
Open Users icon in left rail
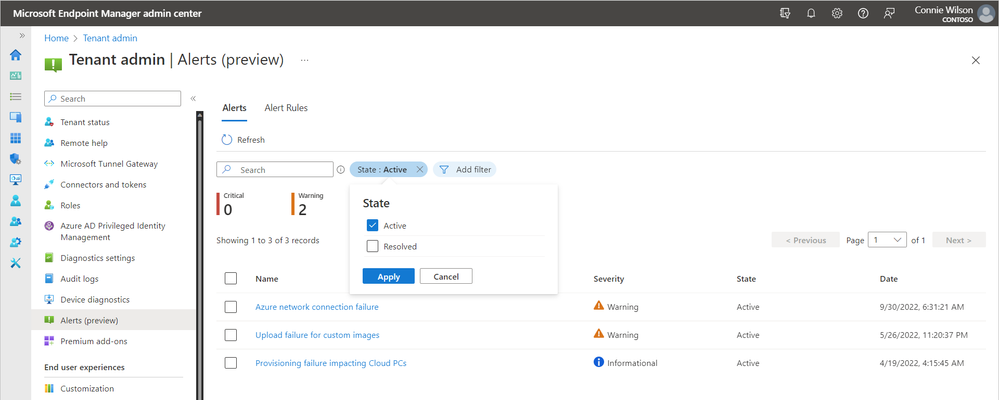[x=16, y=201]
